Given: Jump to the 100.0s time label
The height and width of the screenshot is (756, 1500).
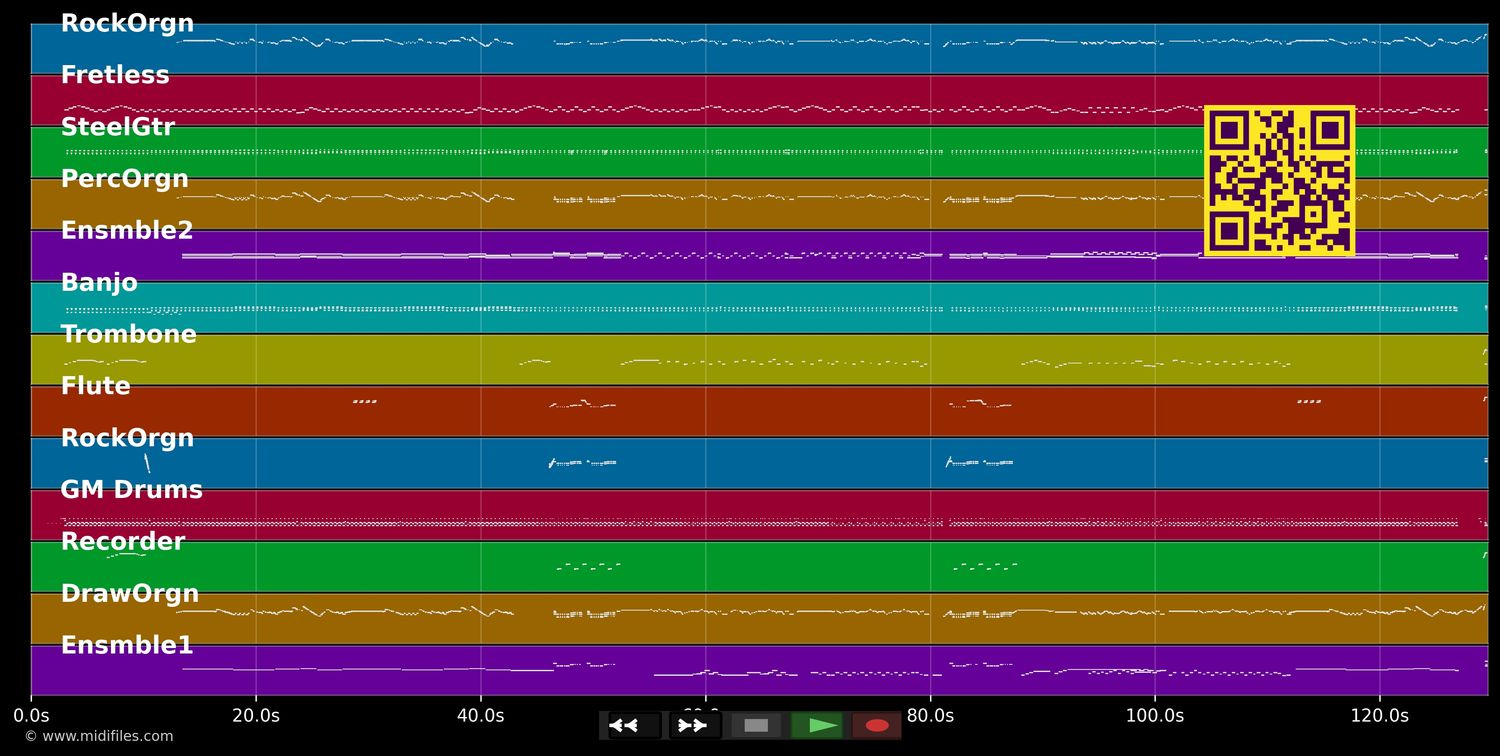Looking at the screenshot, I should click(x=1154, y=716).
